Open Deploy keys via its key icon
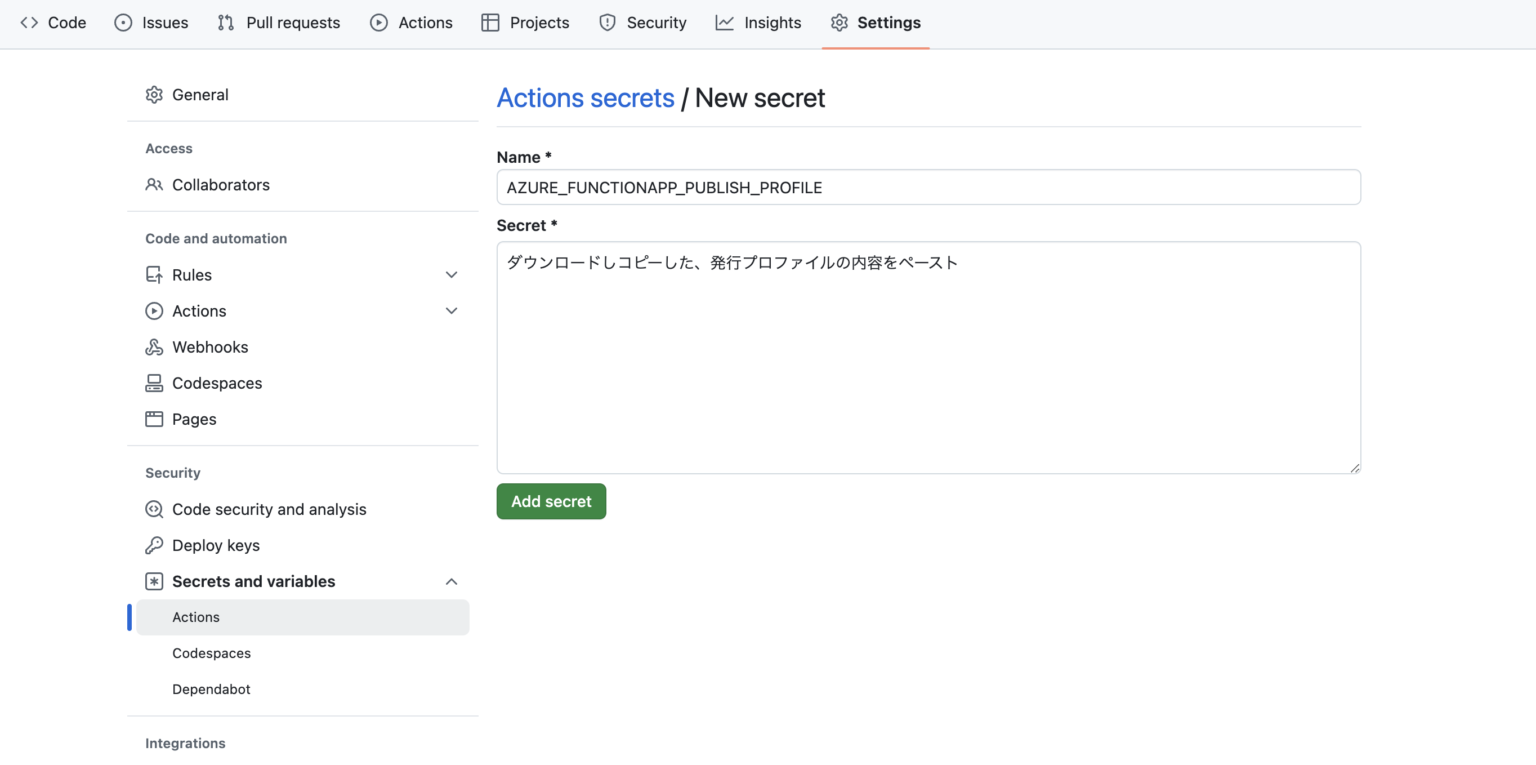The width and height of the screenshot is (1536, 765). click(155, 545)
